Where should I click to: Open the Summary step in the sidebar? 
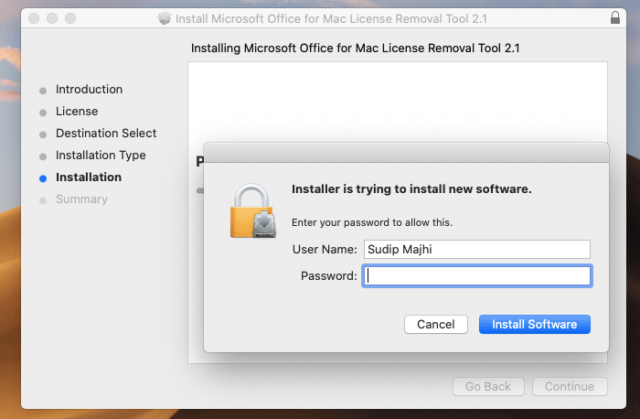click(x=82, y=199)
